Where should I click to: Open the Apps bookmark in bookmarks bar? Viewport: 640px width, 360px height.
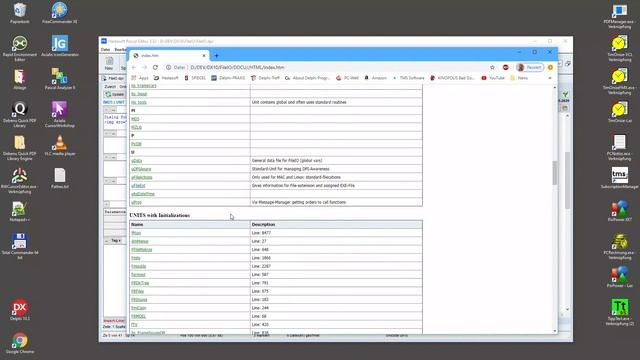[140, 78]
